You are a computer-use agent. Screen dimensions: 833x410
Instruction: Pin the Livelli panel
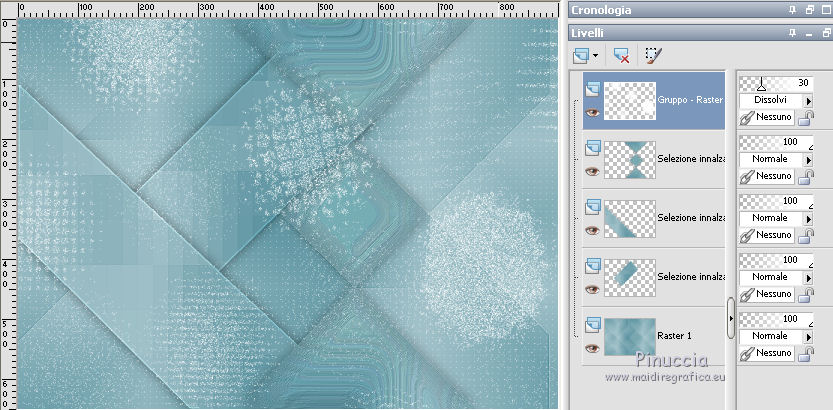click(793, 33)
